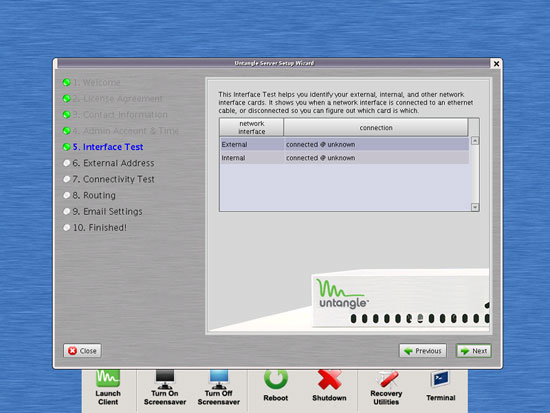
Task: Click the scrollbar down arrow in interface table
Action: coord(475,207)
